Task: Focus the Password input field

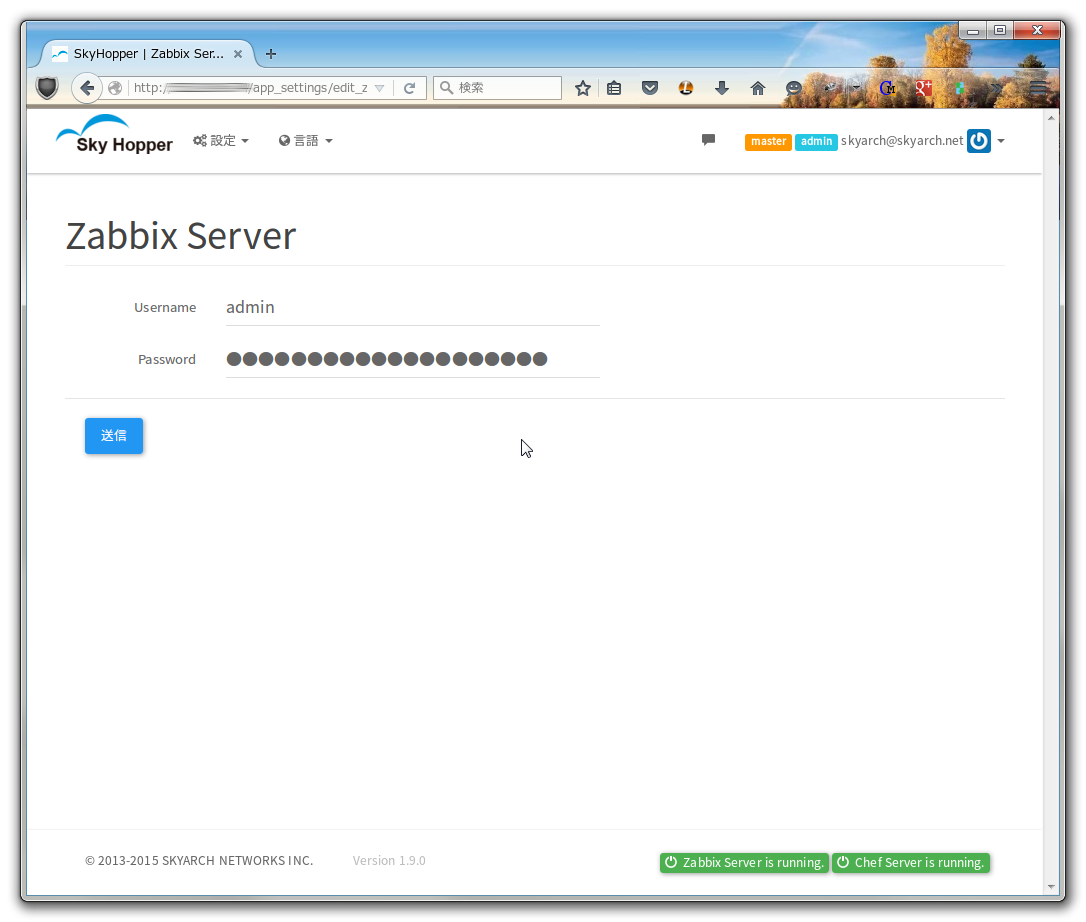Action: point(413,360)
